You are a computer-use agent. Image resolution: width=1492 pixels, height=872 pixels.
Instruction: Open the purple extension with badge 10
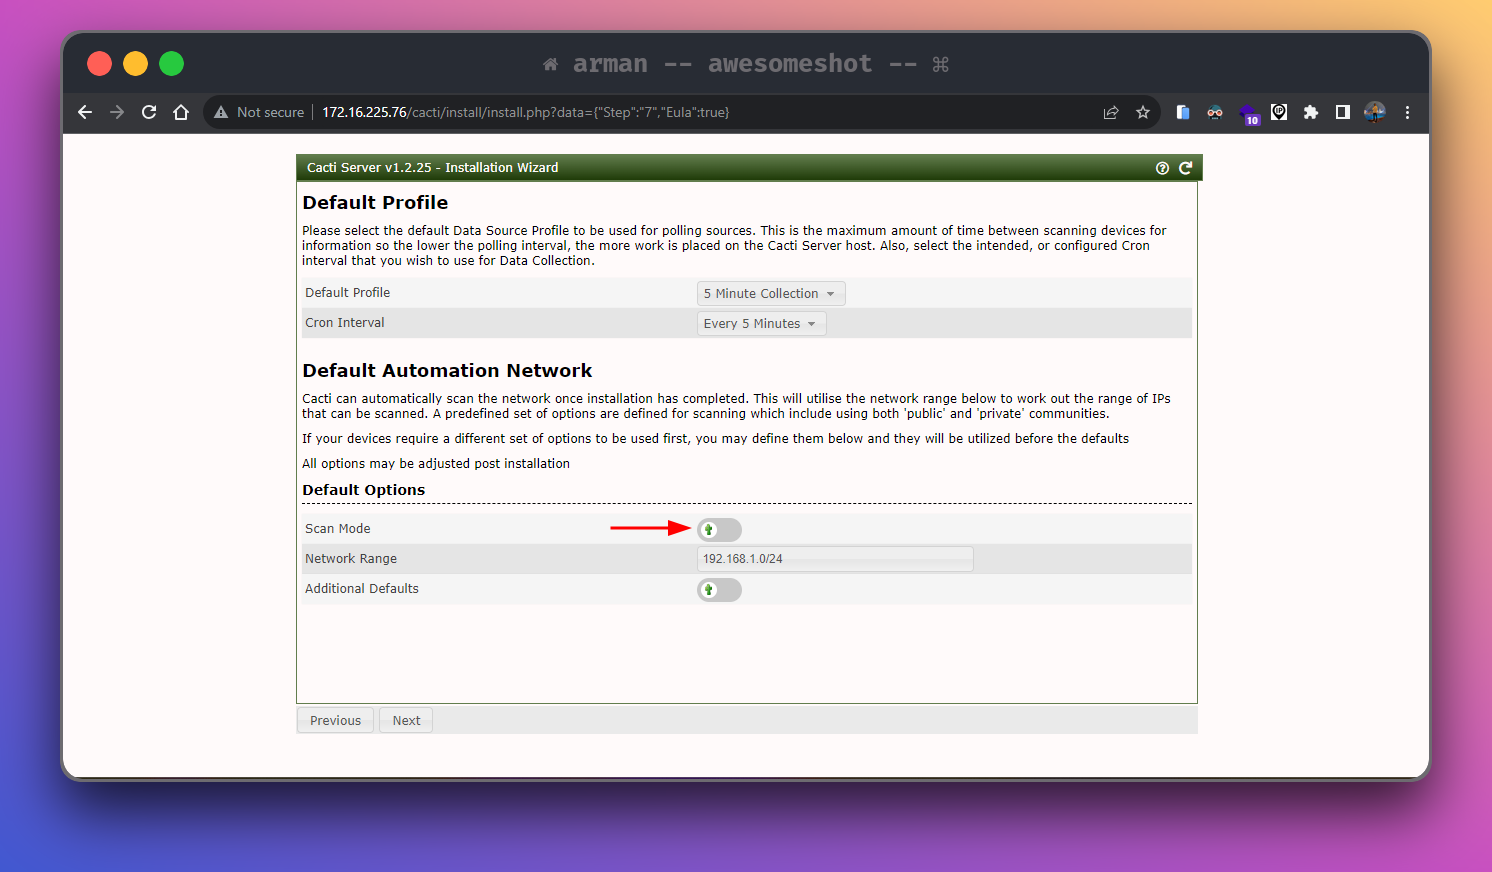(1248, 113)
